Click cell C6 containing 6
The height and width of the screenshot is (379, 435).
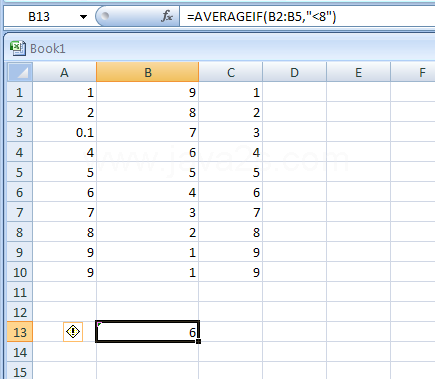pyautogui.click(x=231, y=192)
